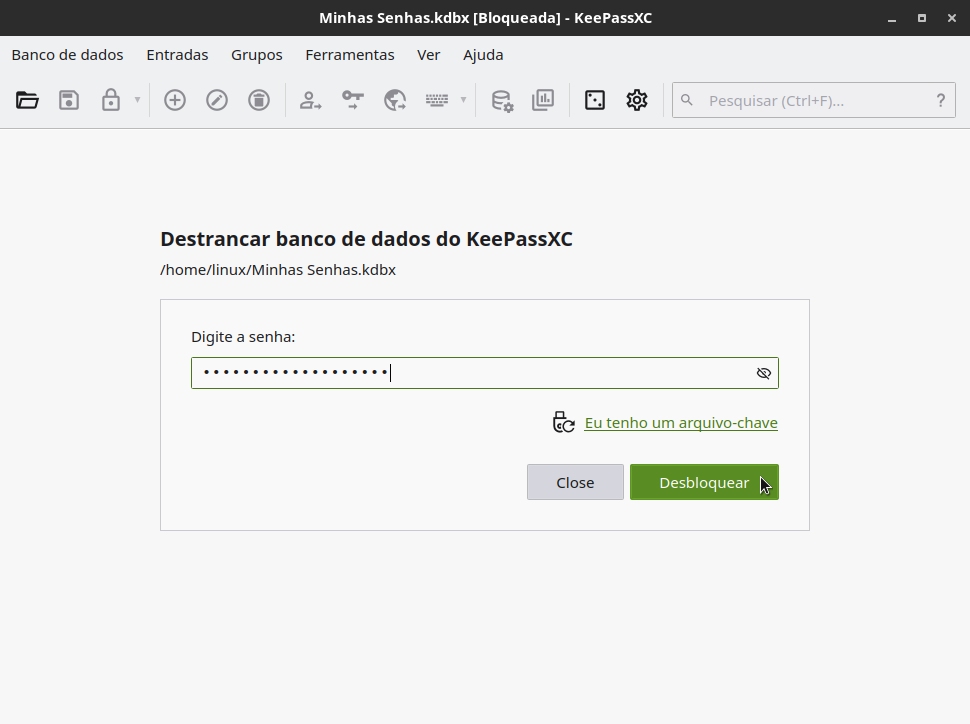The image size is (970, 724).
Task: Toggle password visibility eye icon
Action: click(763, 373)
